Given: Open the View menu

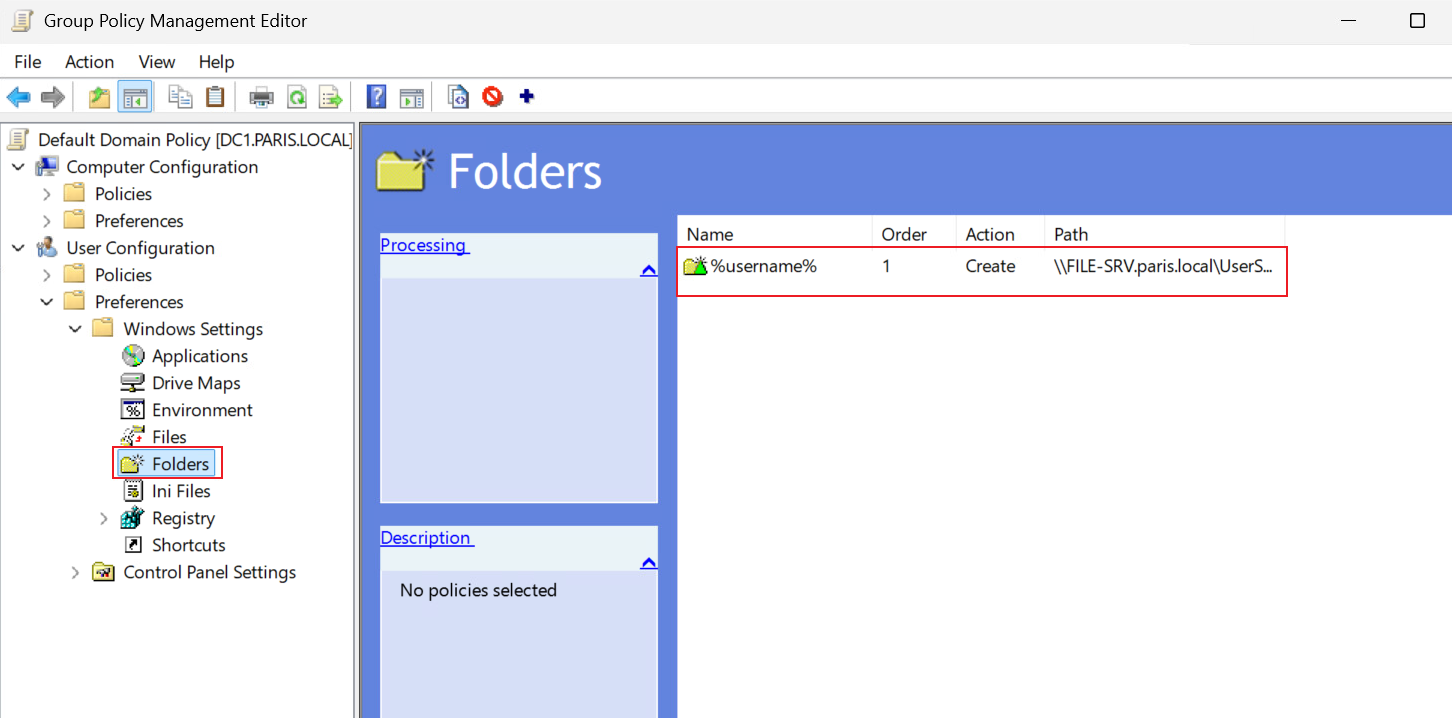Looking at the screenshot, I should [157, 62].
